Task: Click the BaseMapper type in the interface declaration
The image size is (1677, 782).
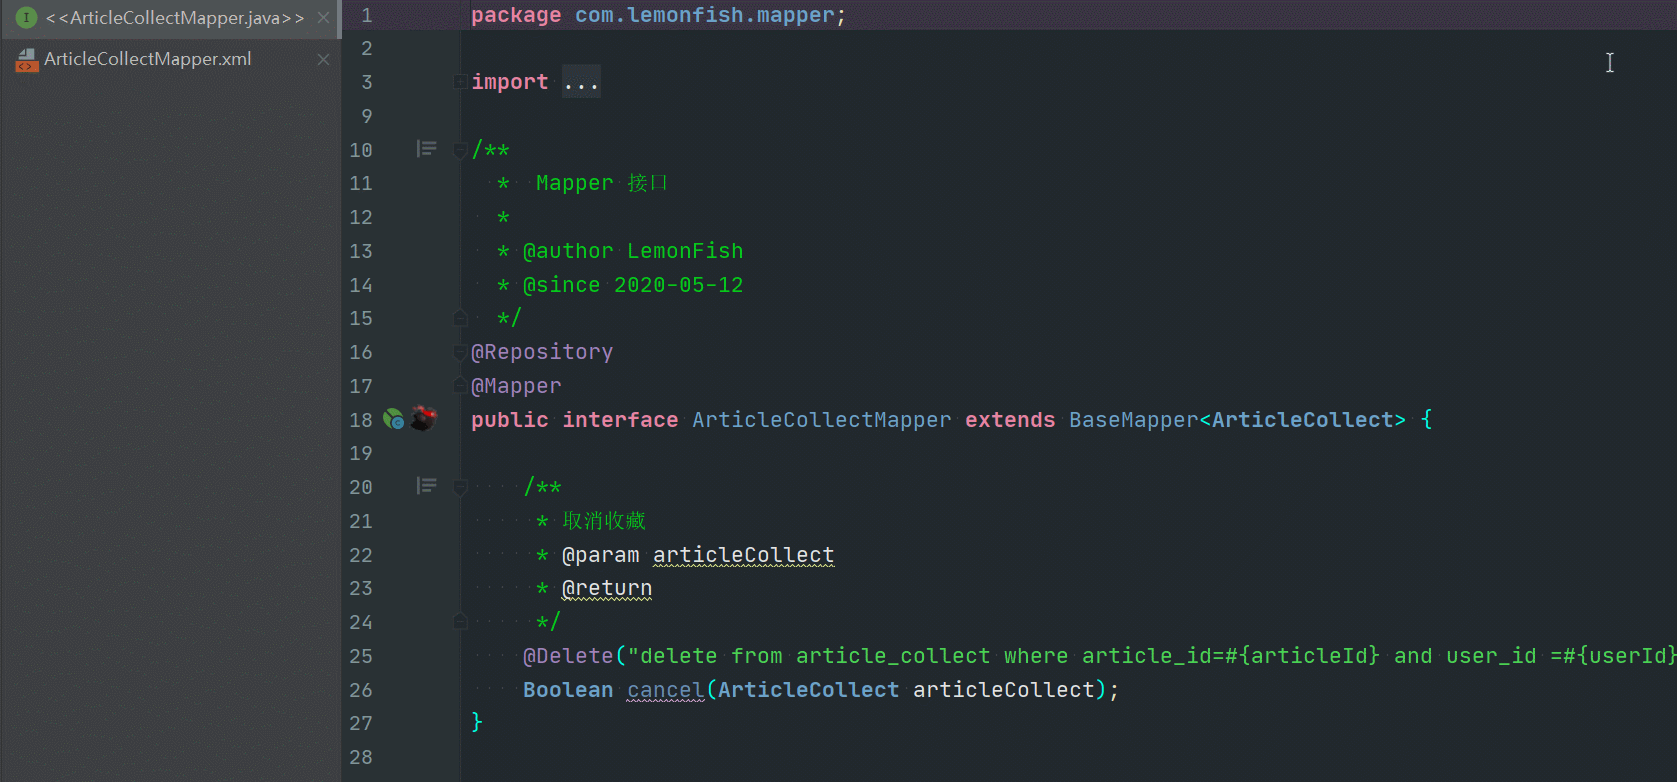Action: pos(1133,420)
